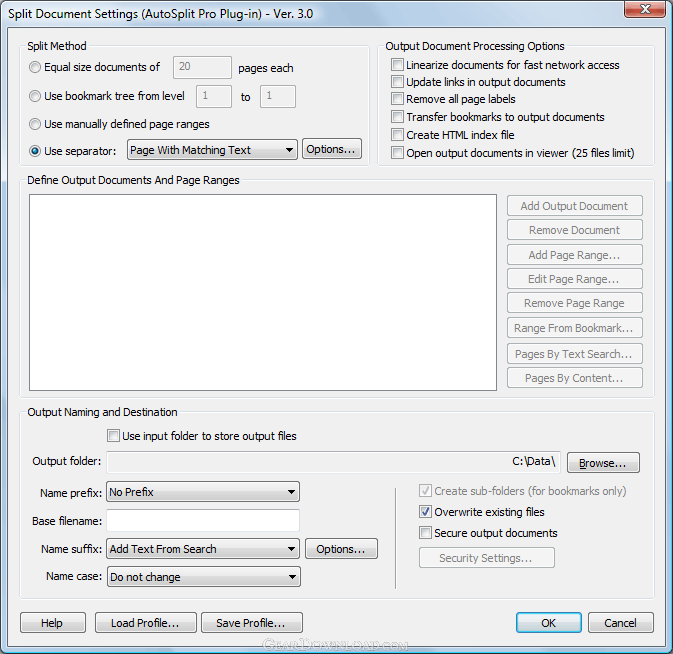Click the pages each number field
673x654 pixels.
(202, 67)
